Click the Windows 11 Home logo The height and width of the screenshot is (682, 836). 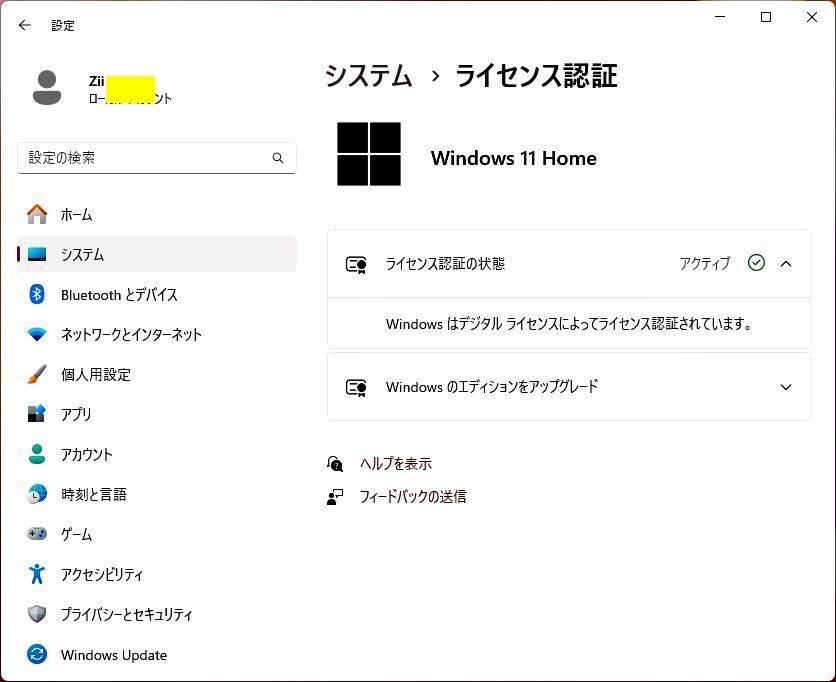click(369, 155)
